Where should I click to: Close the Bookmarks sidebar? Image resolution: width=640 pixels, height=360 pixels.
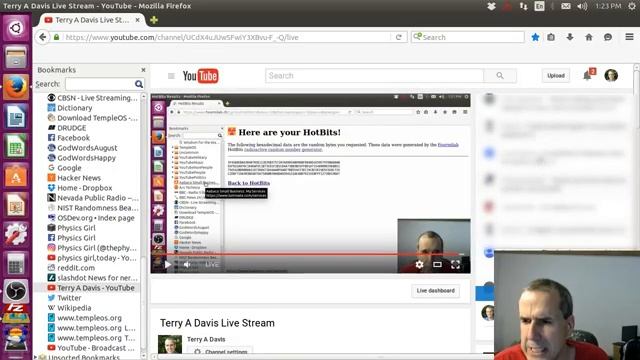click(x=143, y=70)
